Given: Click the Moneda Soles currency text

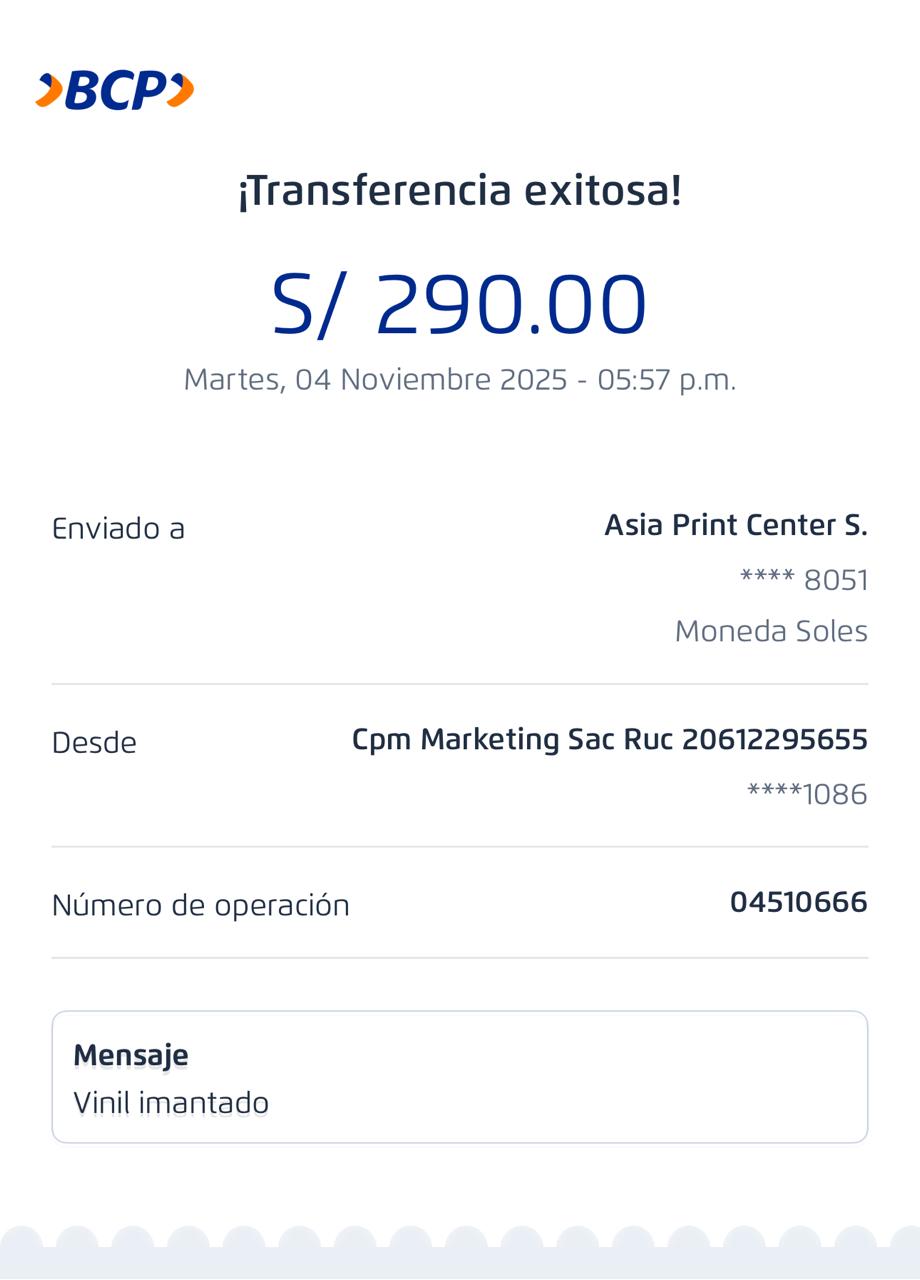Looking at the screenshot, I should click(771, 632).
